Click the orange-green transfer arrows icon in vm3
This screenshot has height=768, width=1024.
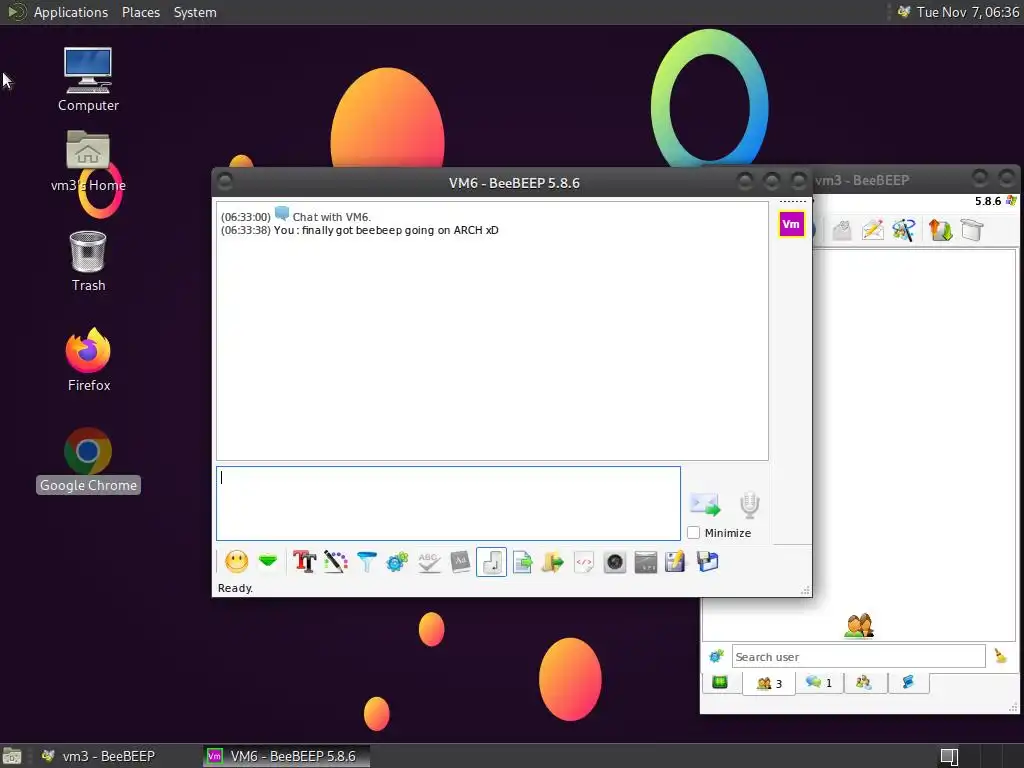pyautogui.click(x=941, y=230)
